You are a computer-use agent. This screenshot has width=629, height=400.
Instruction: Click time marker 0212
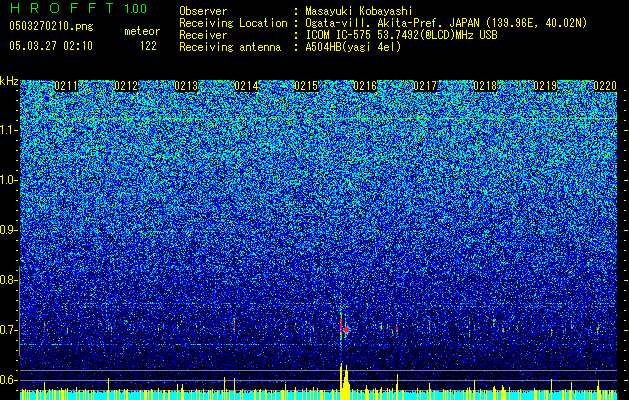click(x=126, y=86)
